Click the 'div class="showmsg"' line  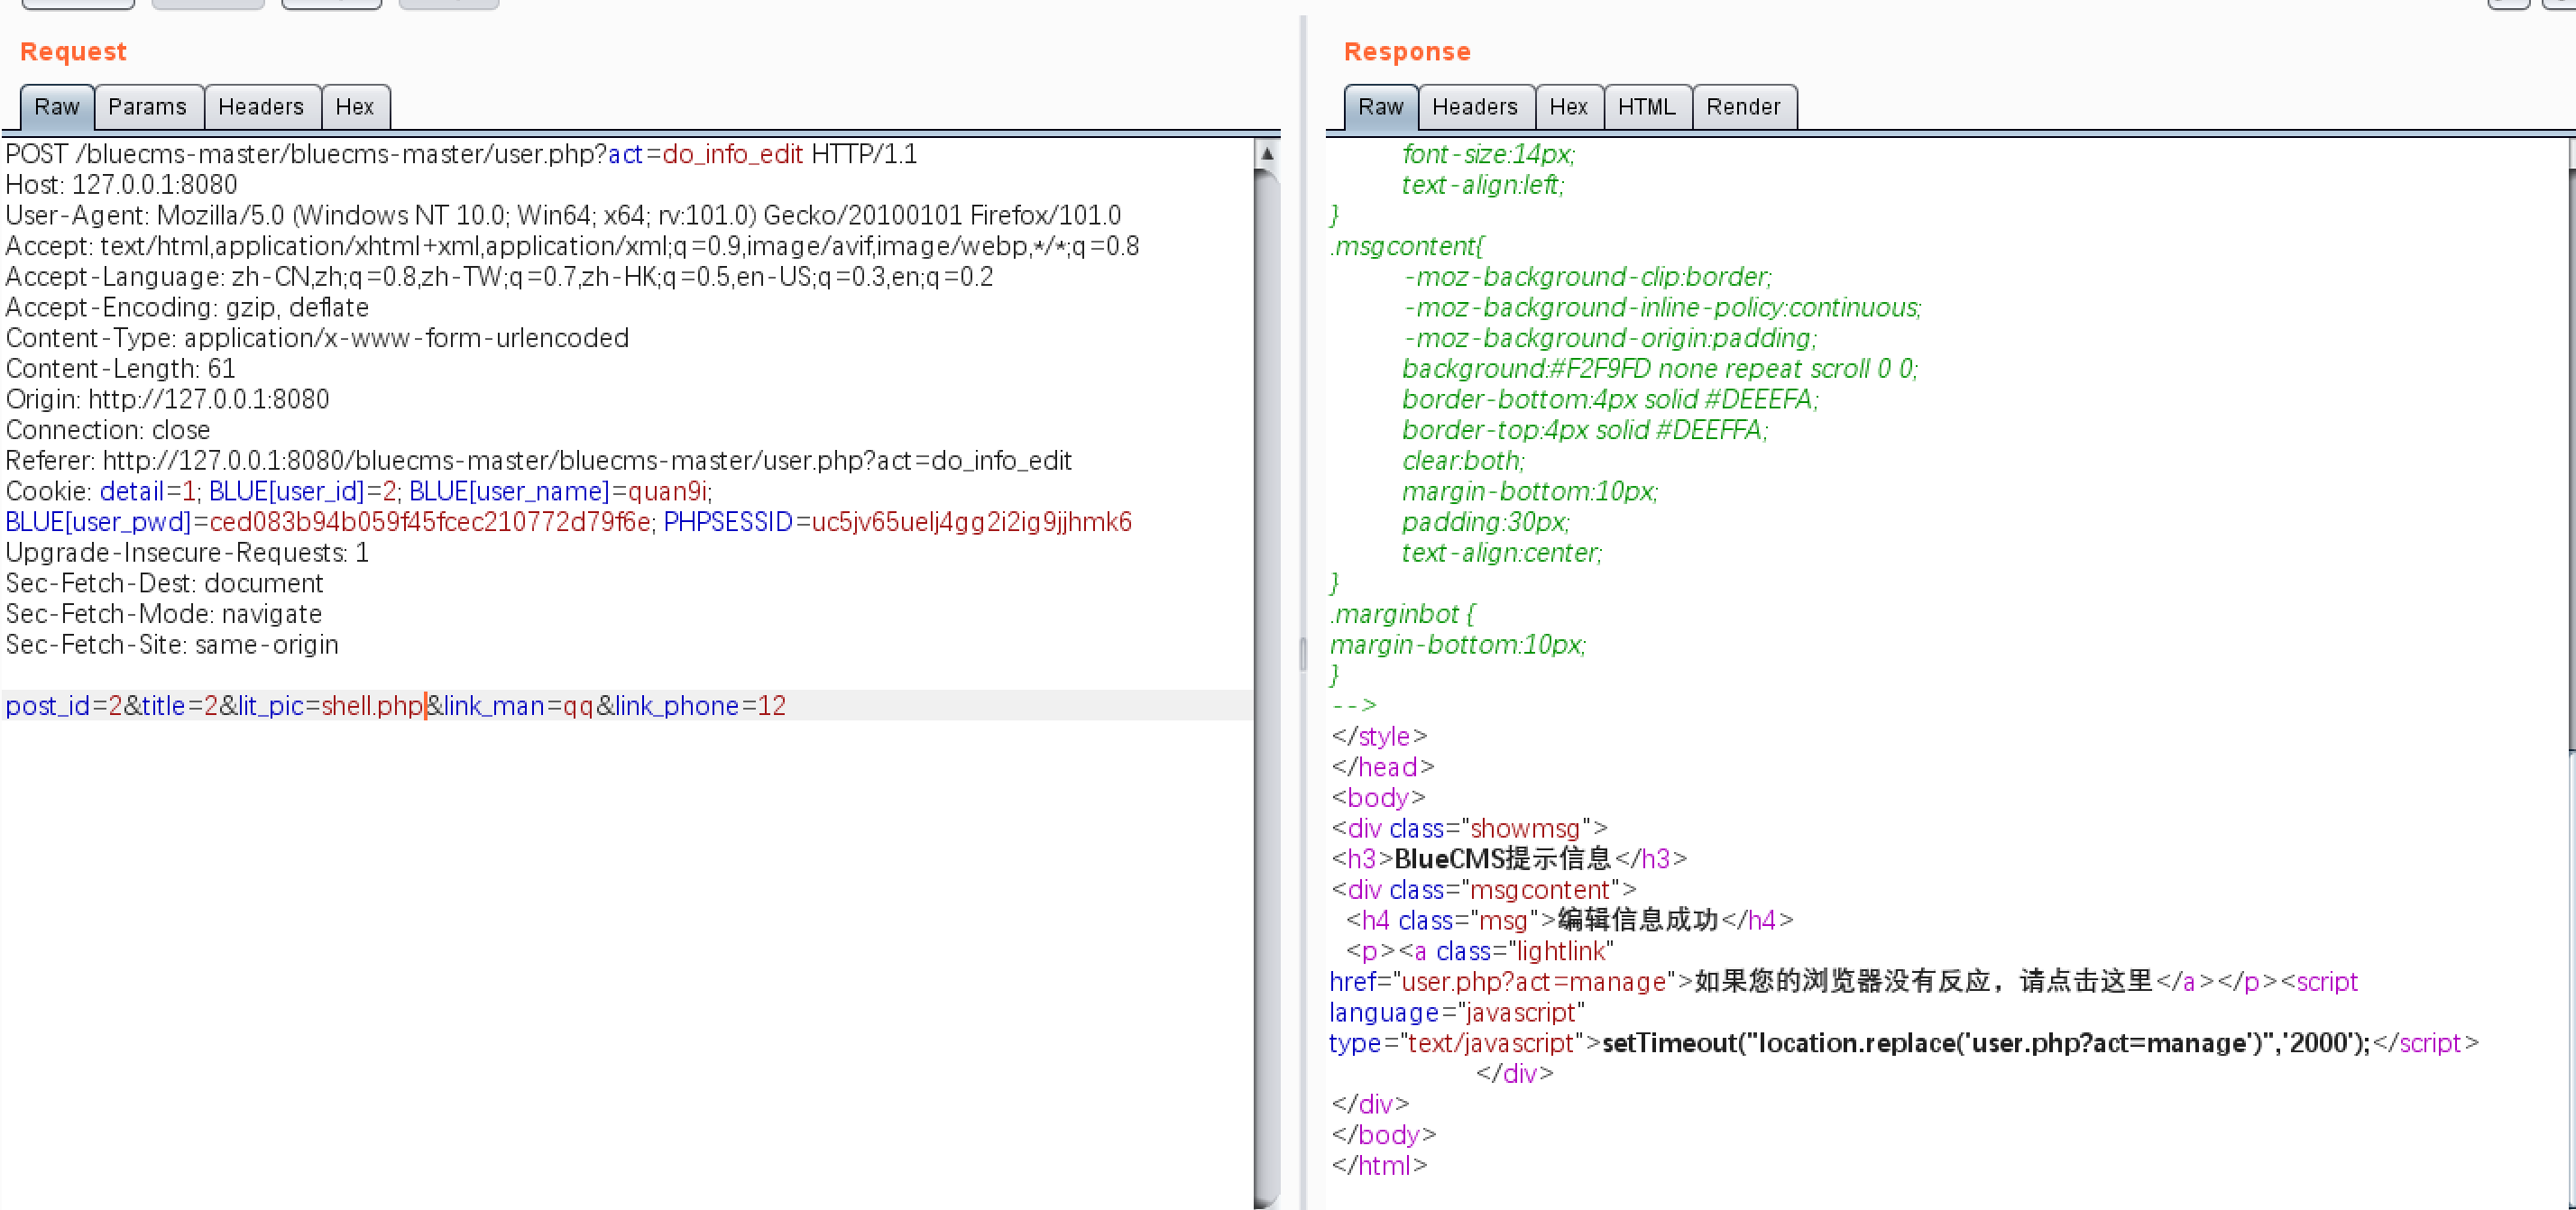pos(1469,829)
